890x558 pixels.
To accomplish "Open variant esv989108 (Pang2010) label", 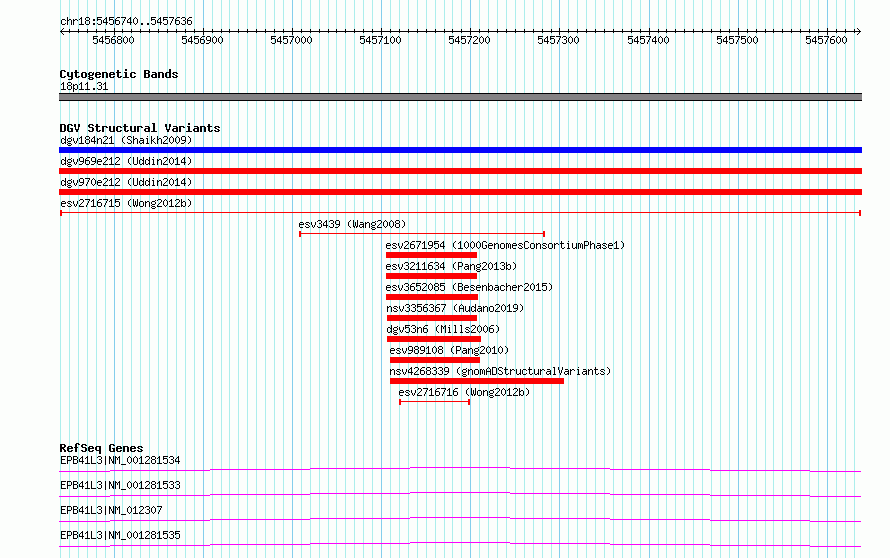I will (x=449, y=350).
